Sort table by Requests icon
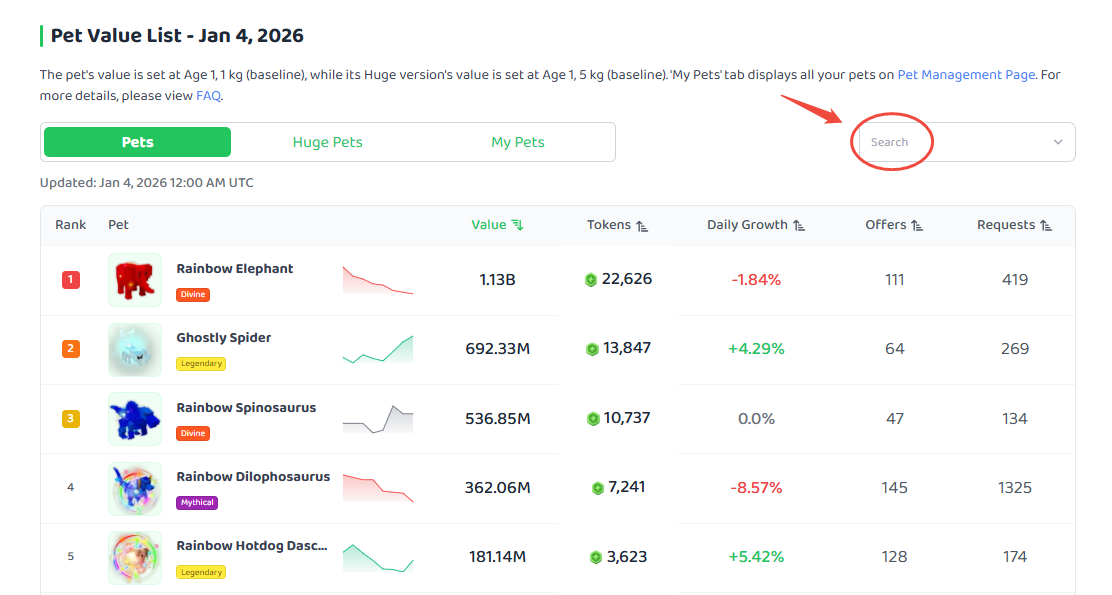Screen dimensions: 1112x595 [x=1046, y=226]
